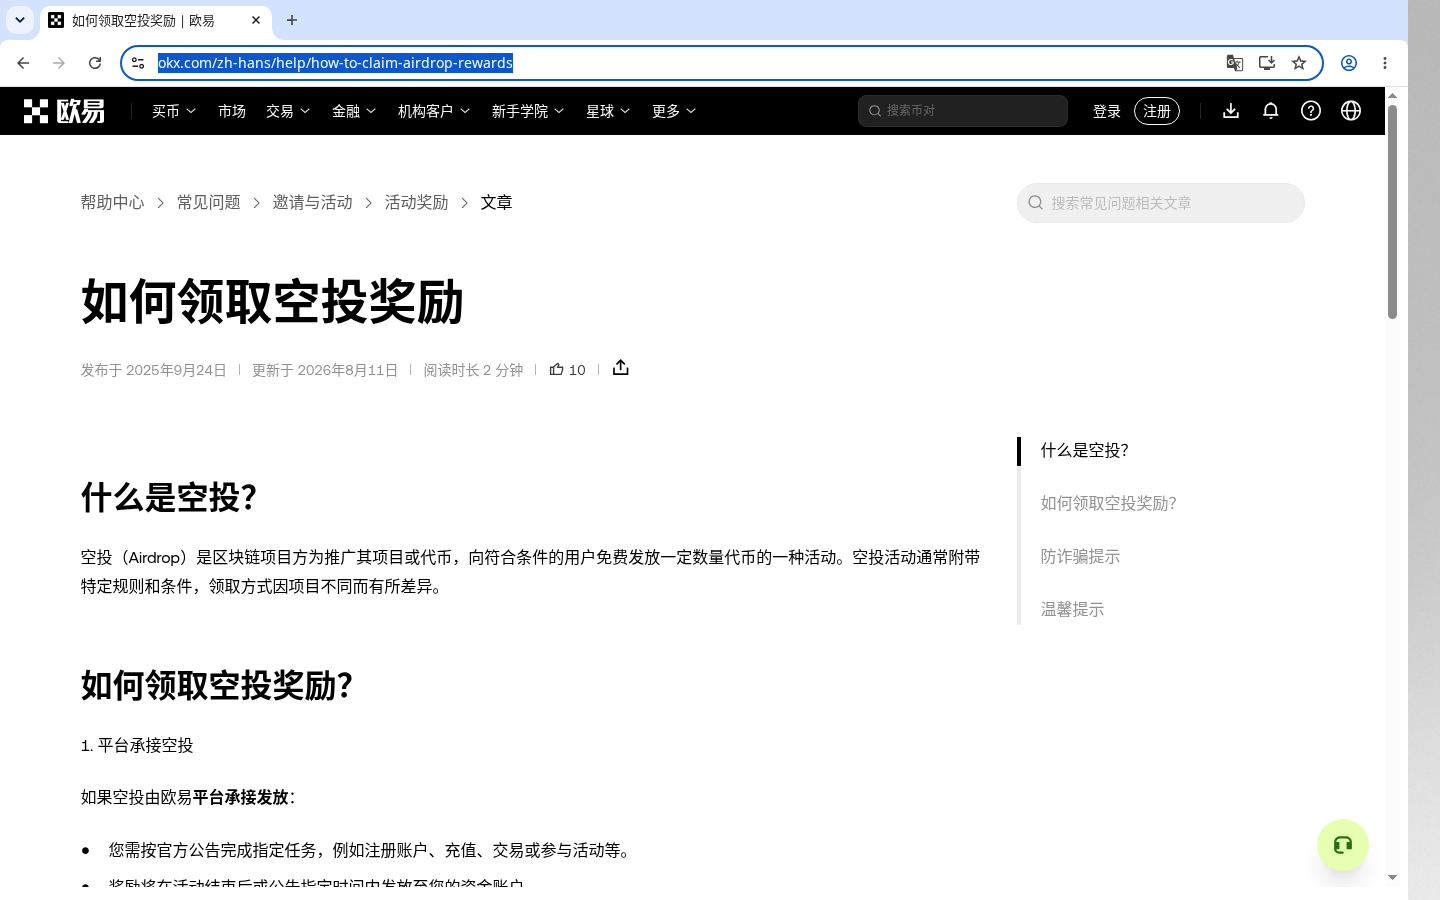Close the 如何领取空投奖励 tab
Viewport: 1440px width, 900px height.
tap(256, 20)
